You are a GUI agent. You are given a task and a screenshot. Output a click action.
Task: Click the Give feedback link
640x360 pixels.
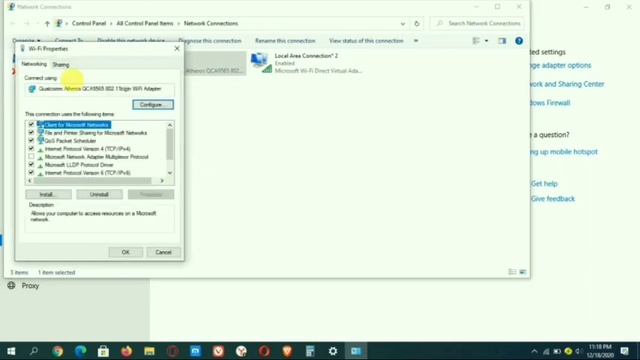point(553,199)
